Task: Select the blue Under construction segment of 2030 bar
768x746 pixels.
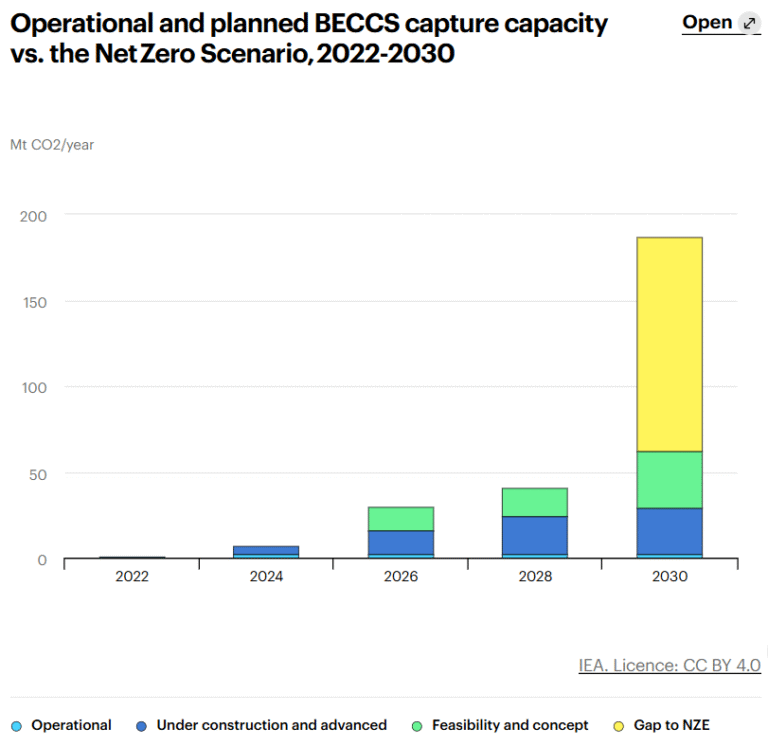Action: (670, 531)
